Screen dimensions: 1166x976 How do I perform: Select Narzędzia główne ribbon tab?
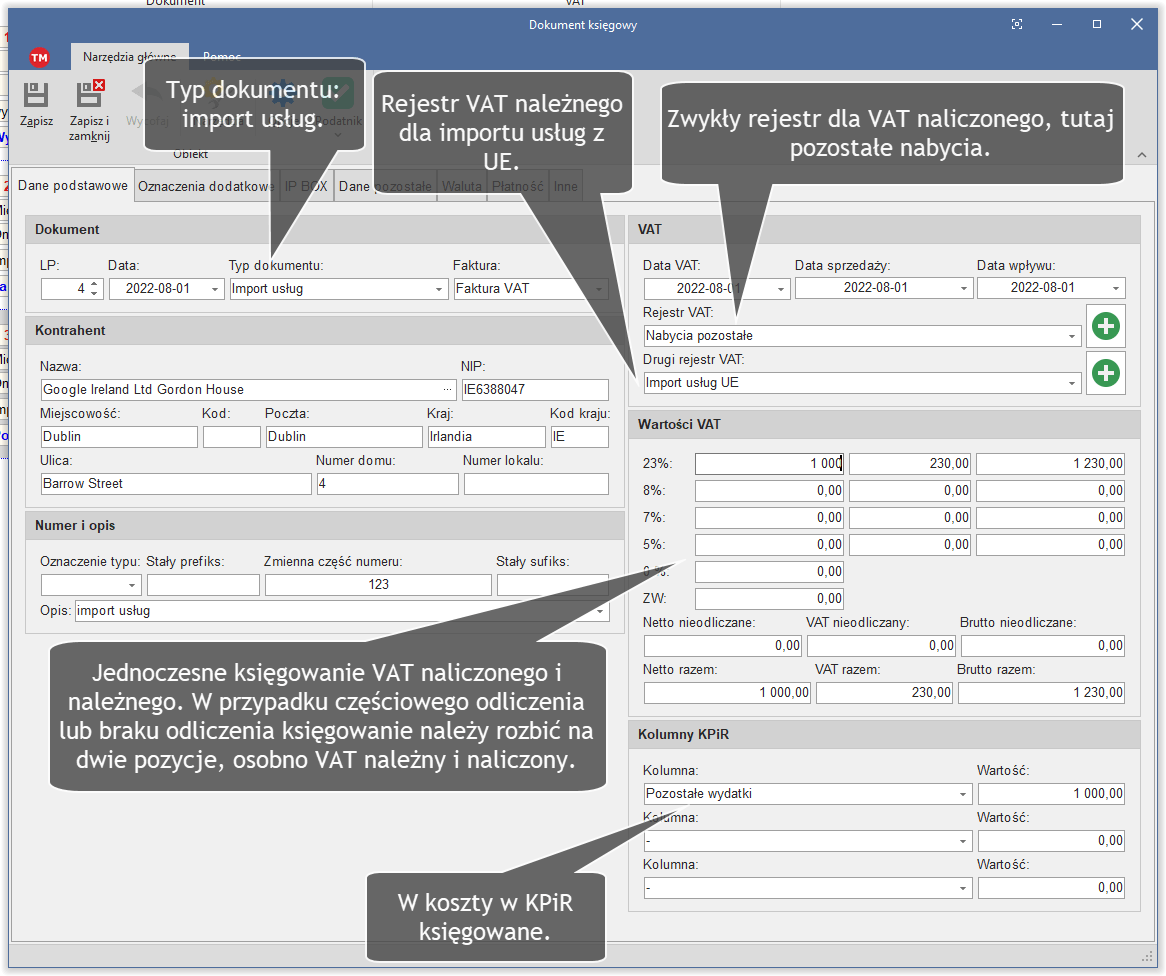[x=129, y=57]
